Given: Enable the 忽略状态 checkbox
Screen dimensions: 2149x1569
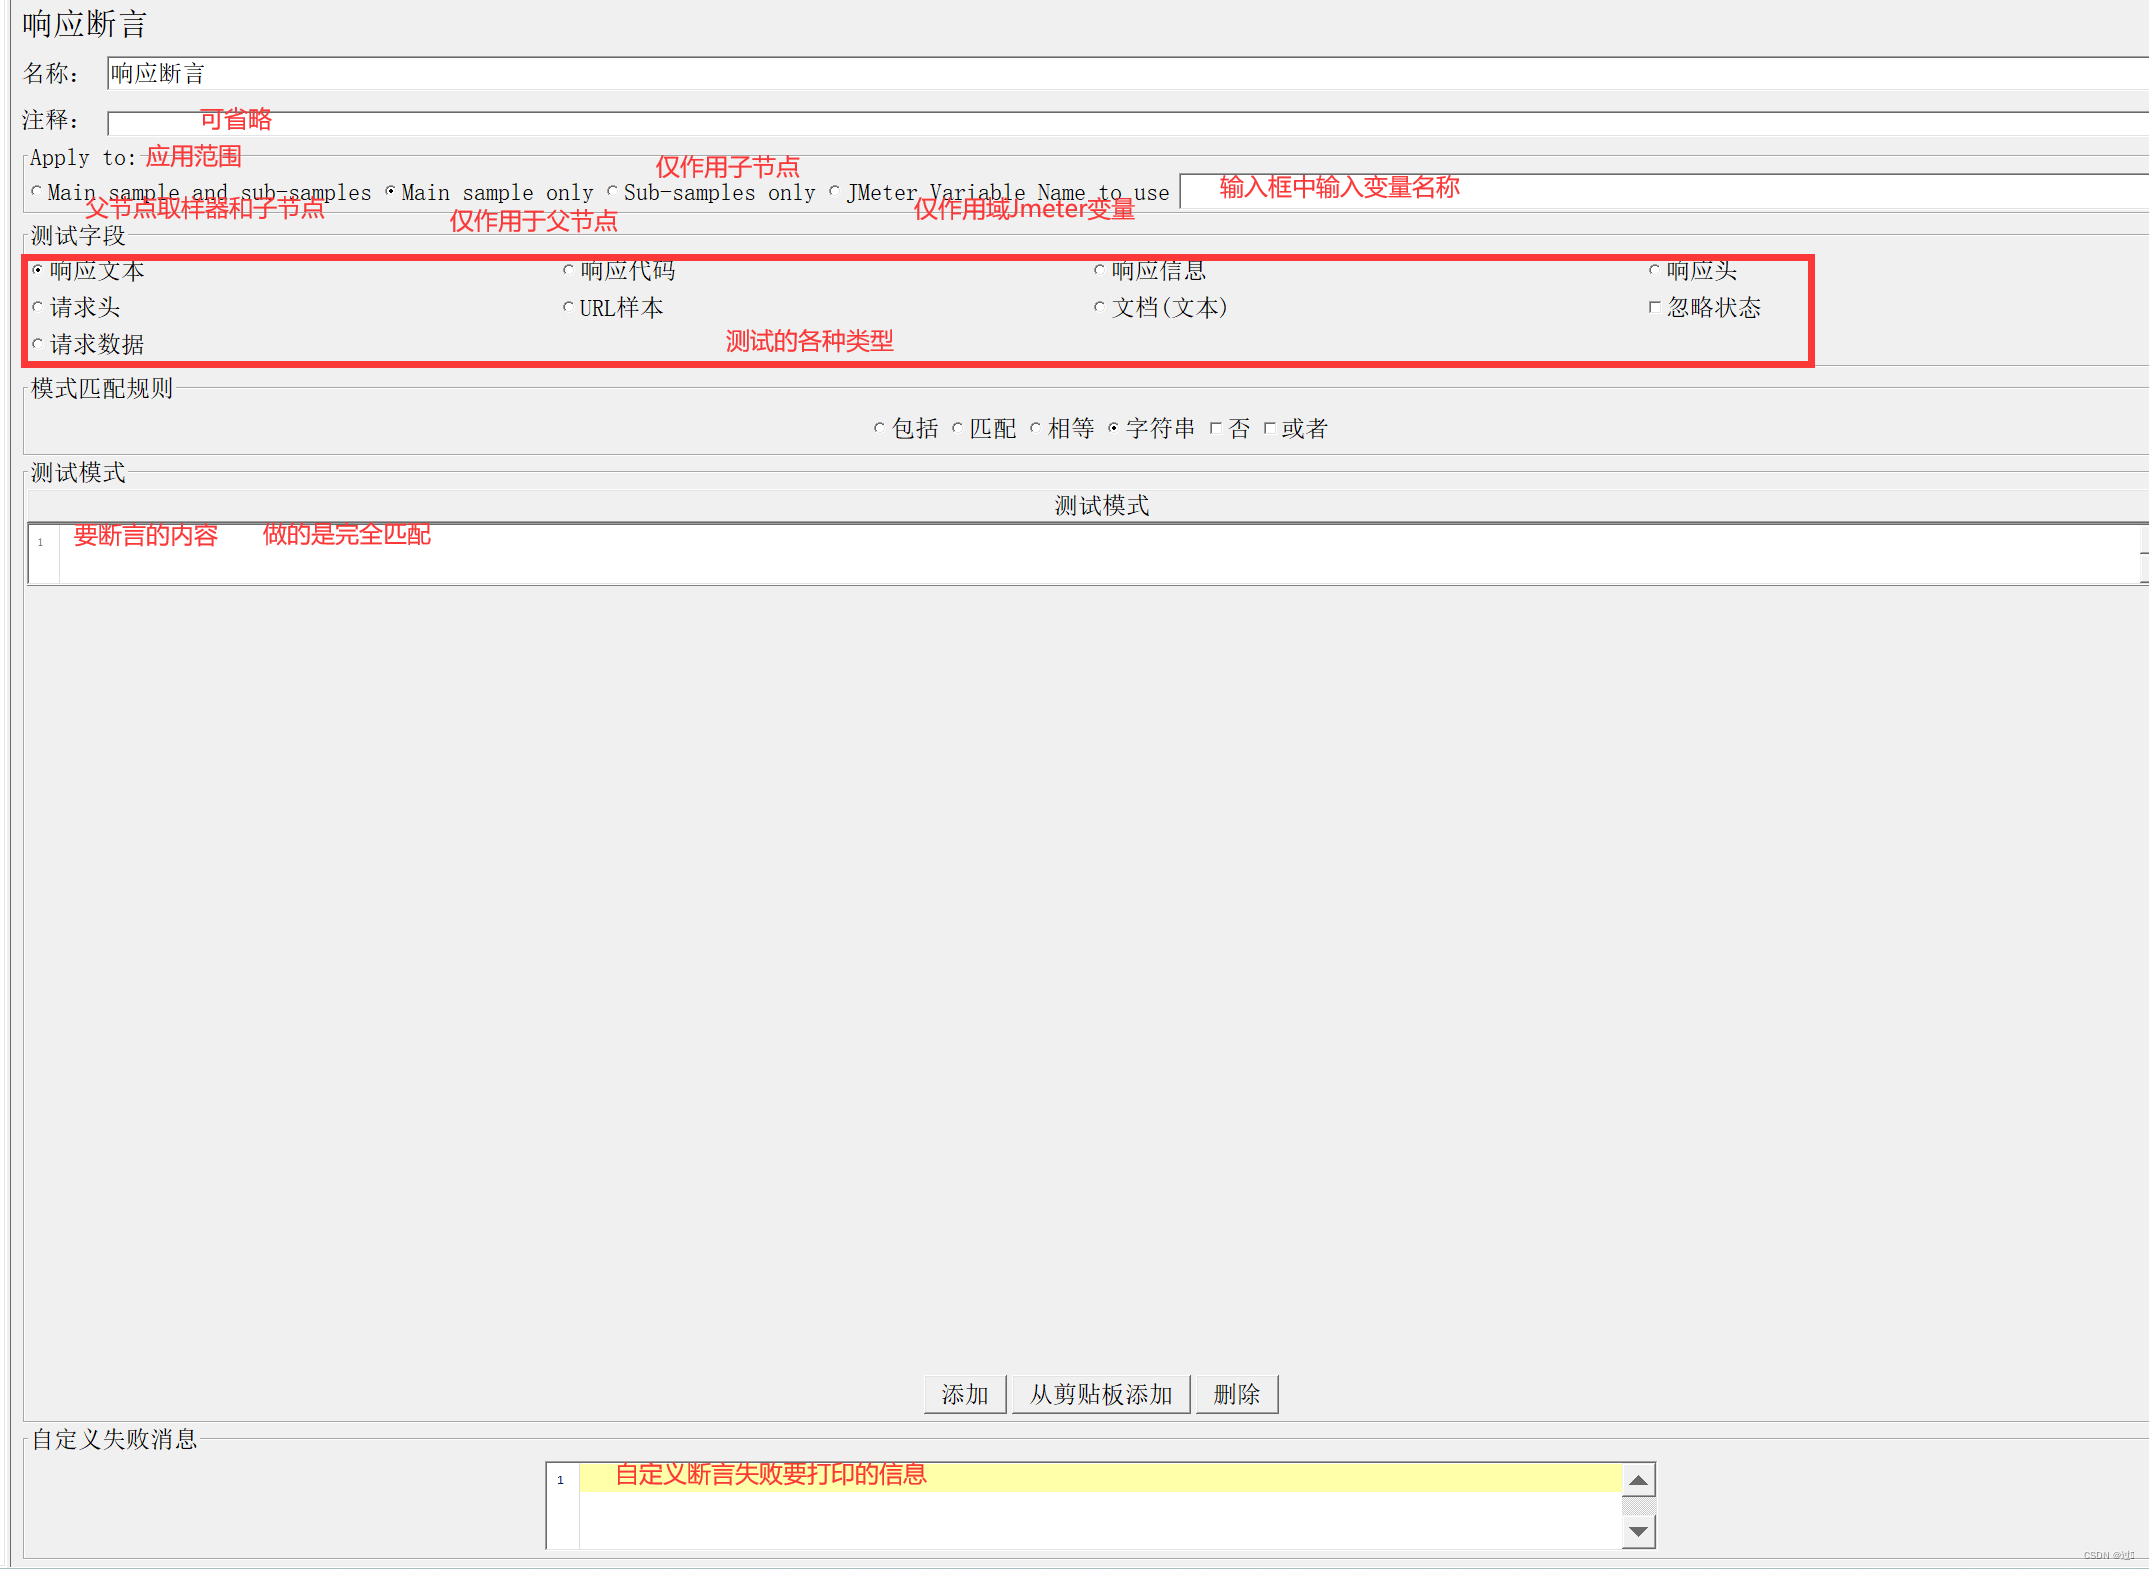Looking at the screenshot, I should 1655,307.
